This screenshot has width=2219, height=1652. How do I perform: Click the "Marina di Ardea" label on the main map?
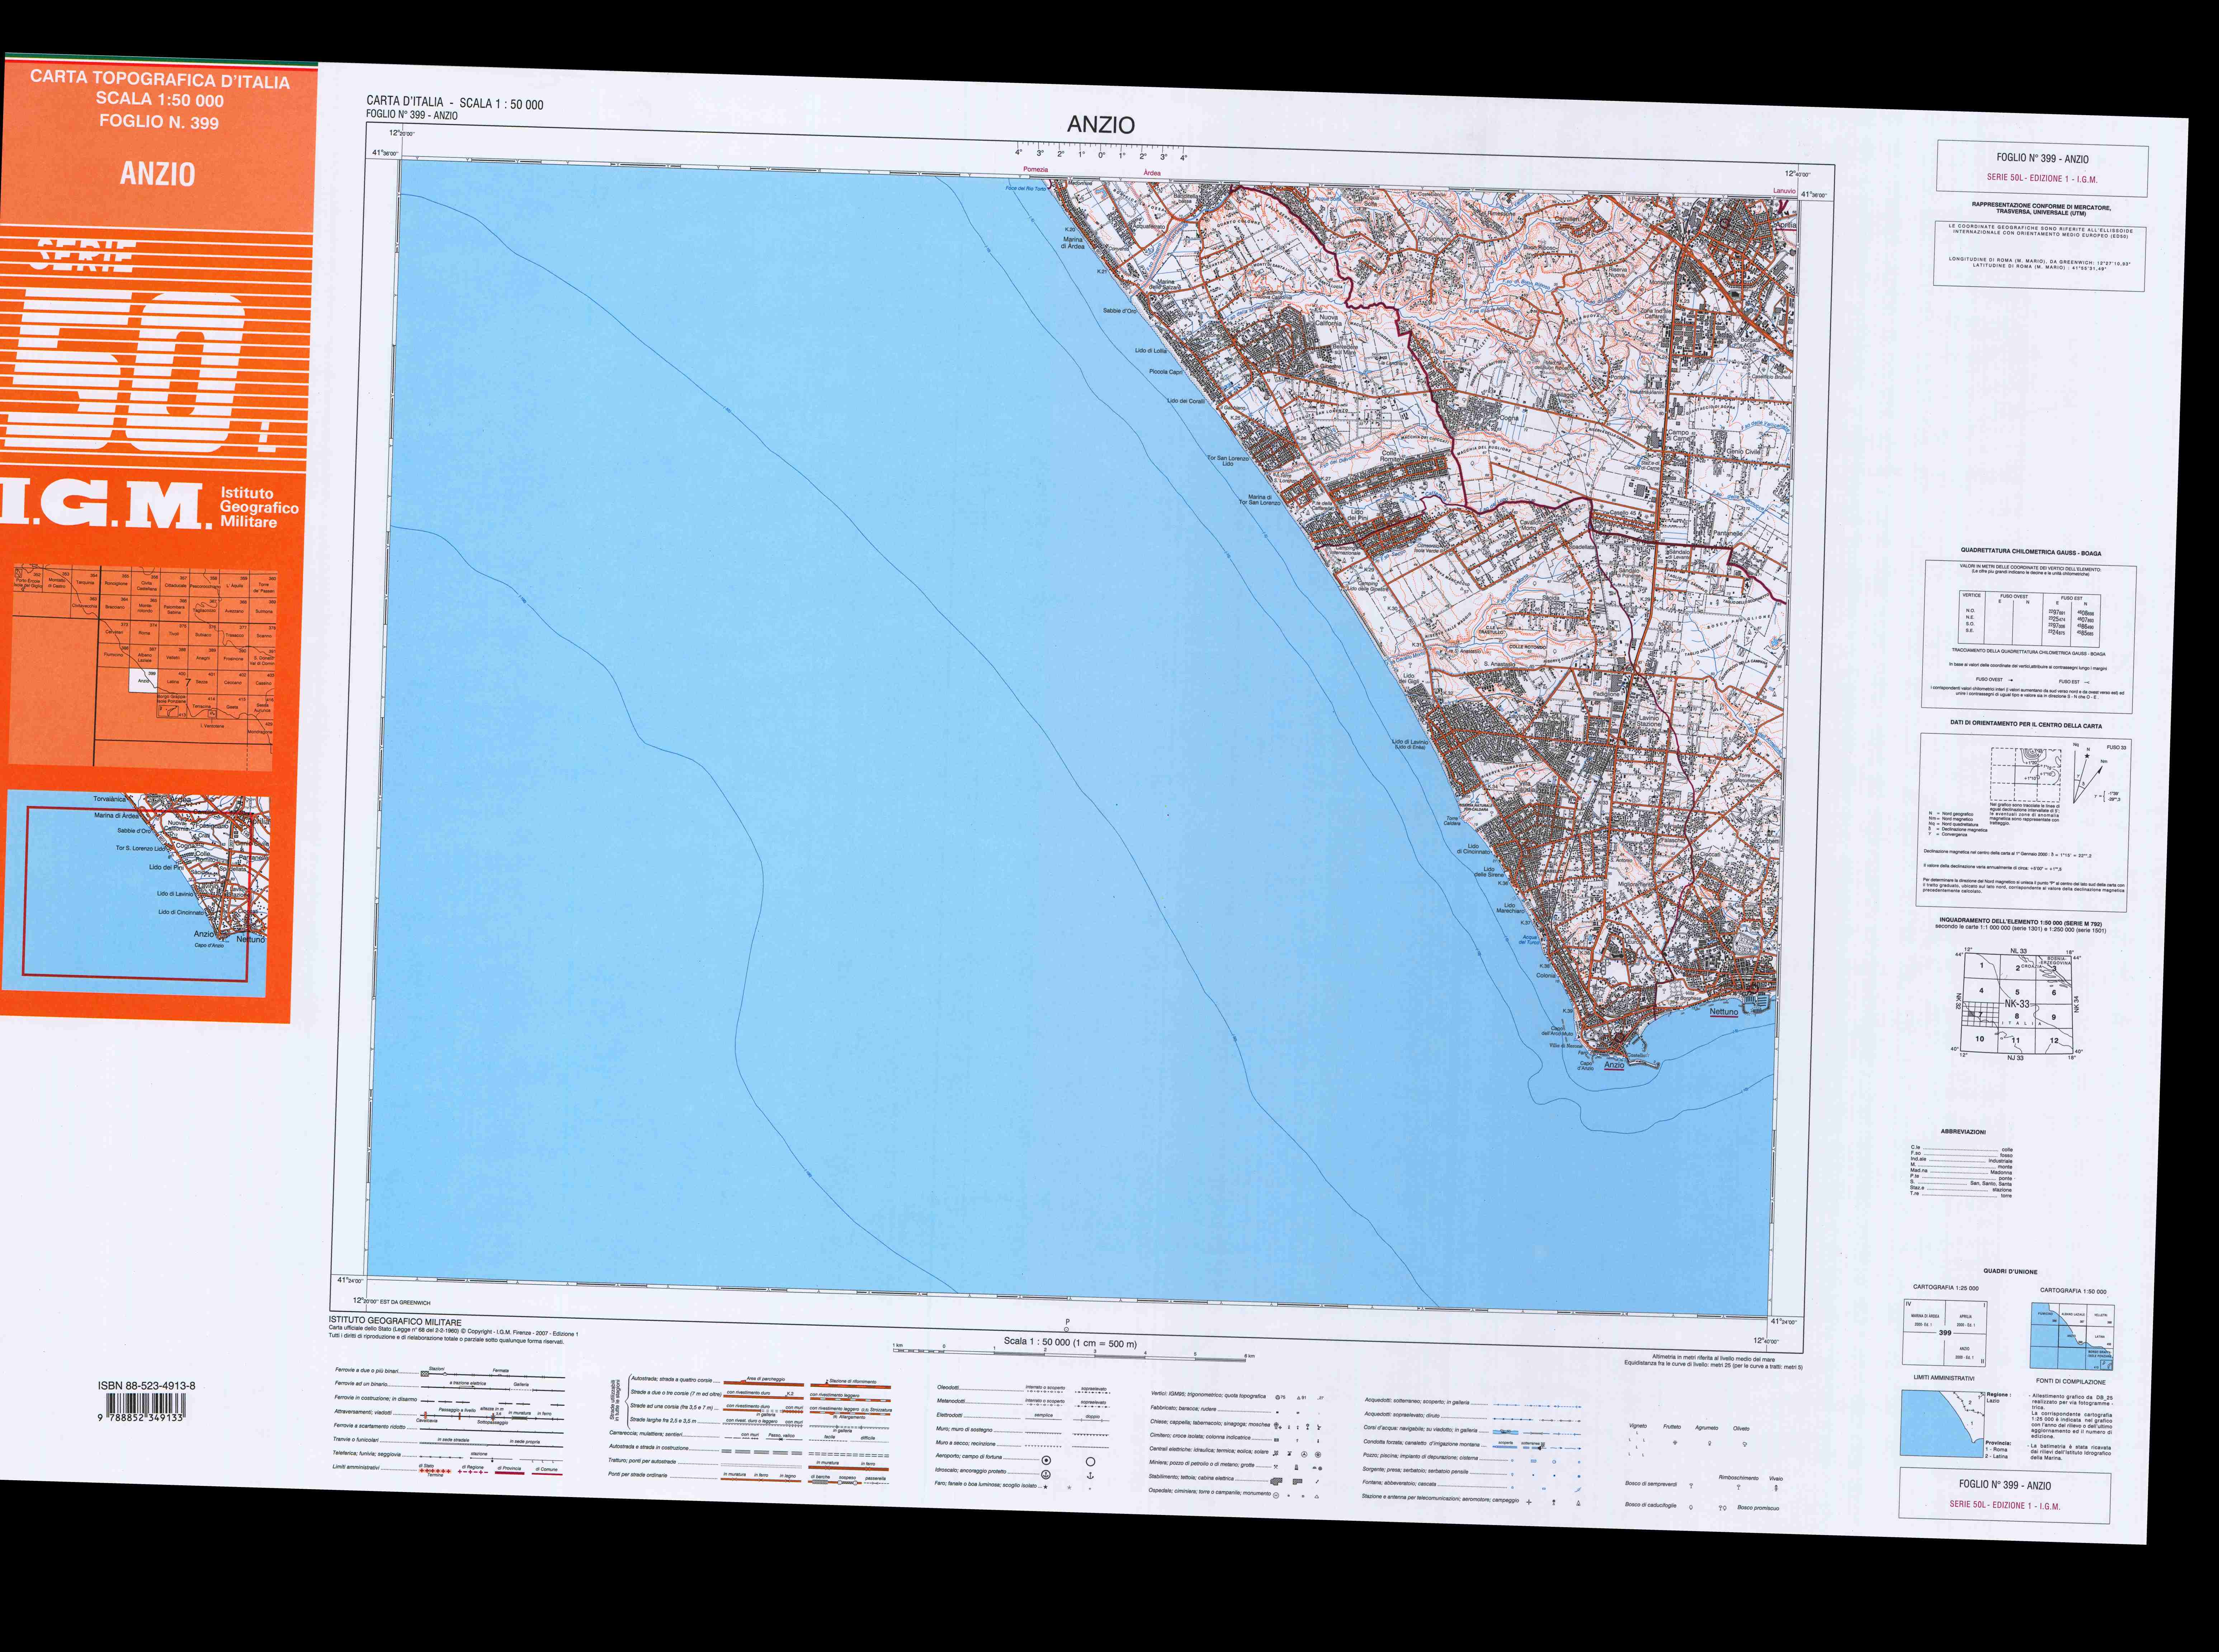pos(1073,243)
